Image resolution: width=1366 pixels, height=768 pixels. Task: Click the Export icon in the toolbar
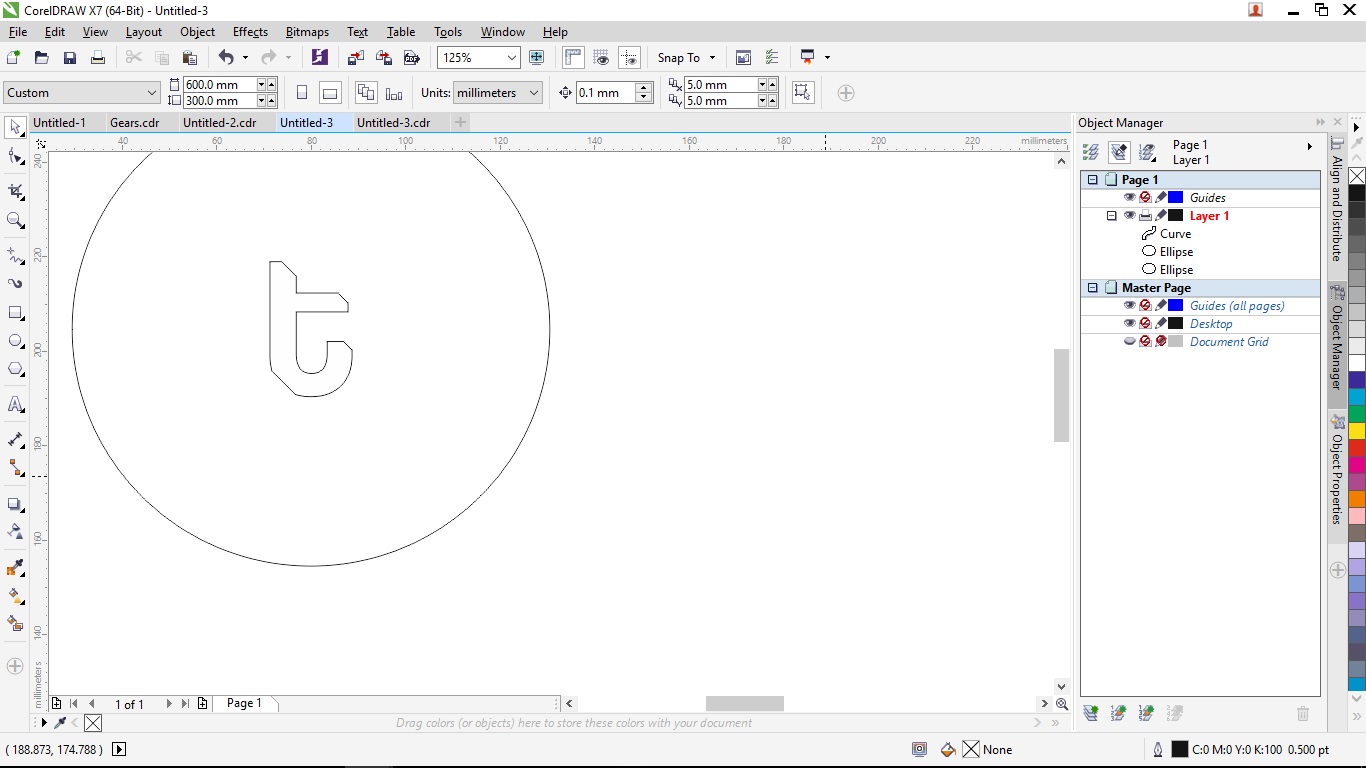tap(384, 58)
